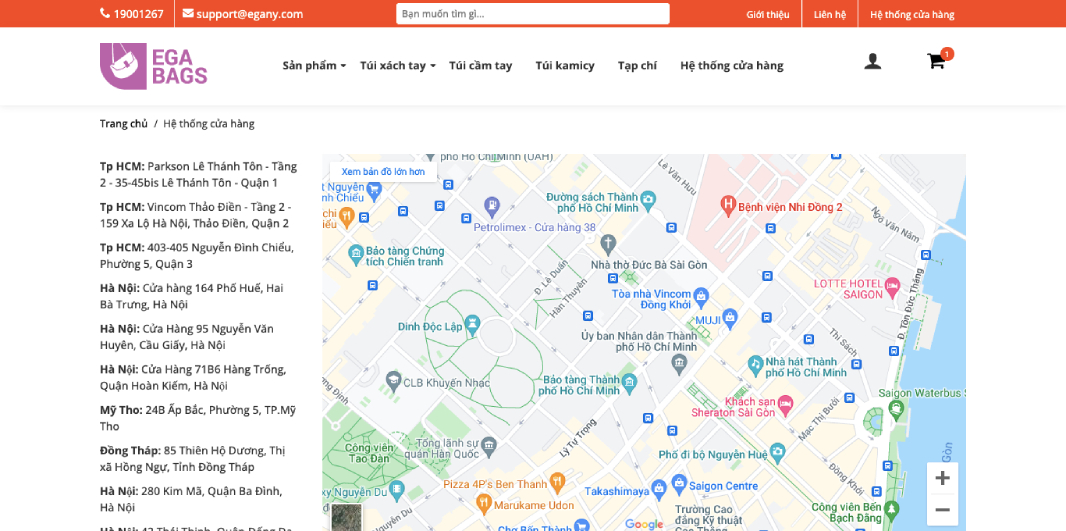Open the user account icon
This screenshot has height=531, width=1066.
pyautogui.click(x=873, y=62)
